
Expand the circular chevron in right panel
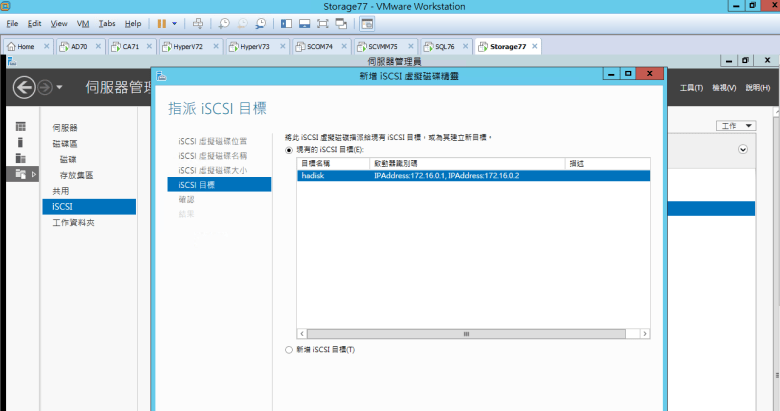point(743,149)
